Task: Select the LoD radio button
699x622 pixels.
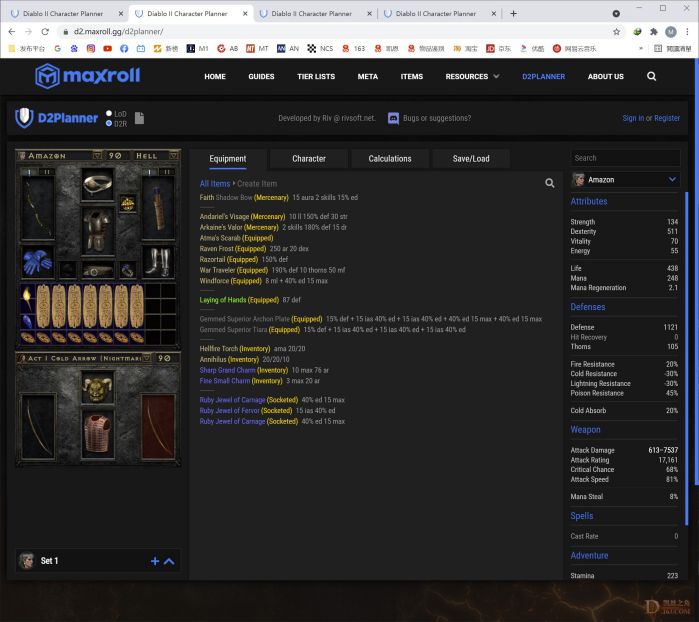Action: tap(109, 114)
